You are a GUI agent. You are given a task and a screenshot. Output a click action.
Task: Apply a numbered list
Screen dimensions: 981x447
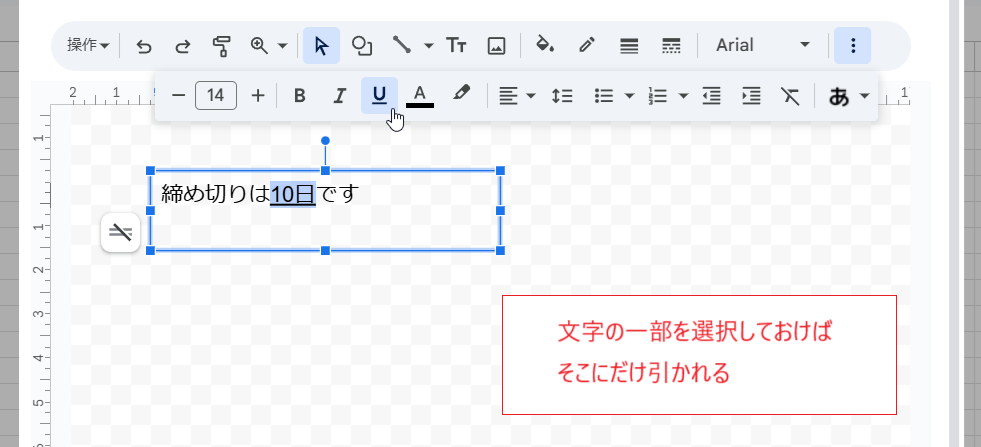pos(658,96)
